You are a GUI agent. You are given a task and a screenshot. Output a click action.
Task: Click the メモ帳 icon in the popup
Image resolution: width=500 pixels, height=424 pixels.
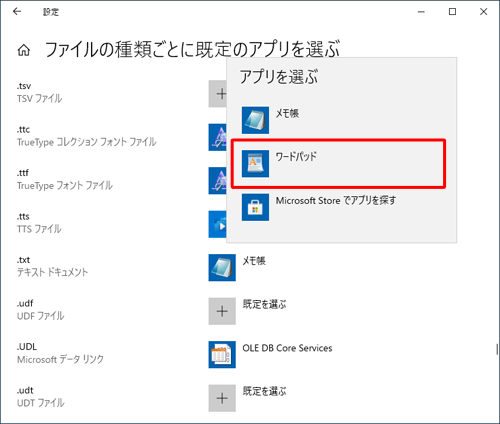pos(255,120)
